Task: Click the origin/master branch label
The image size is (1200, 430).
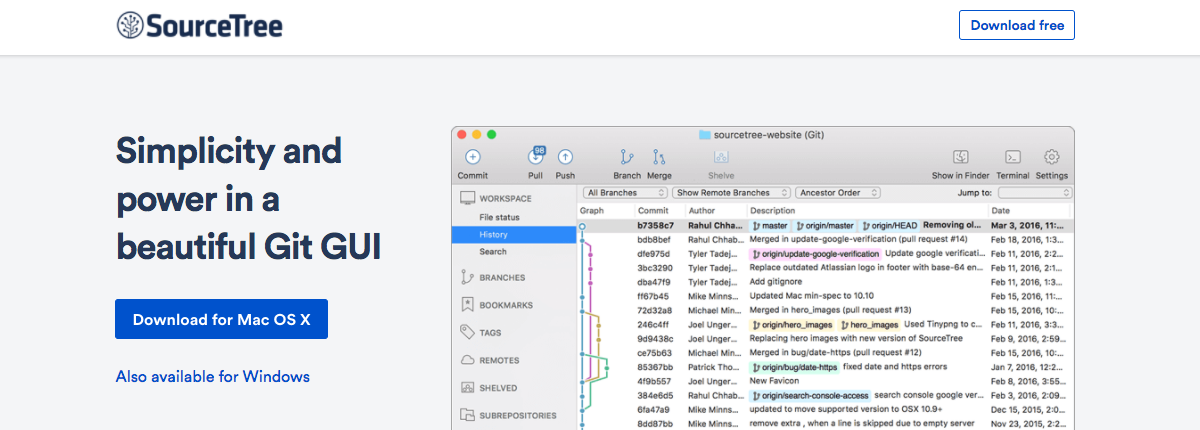Action: click(x=826, y=226)
